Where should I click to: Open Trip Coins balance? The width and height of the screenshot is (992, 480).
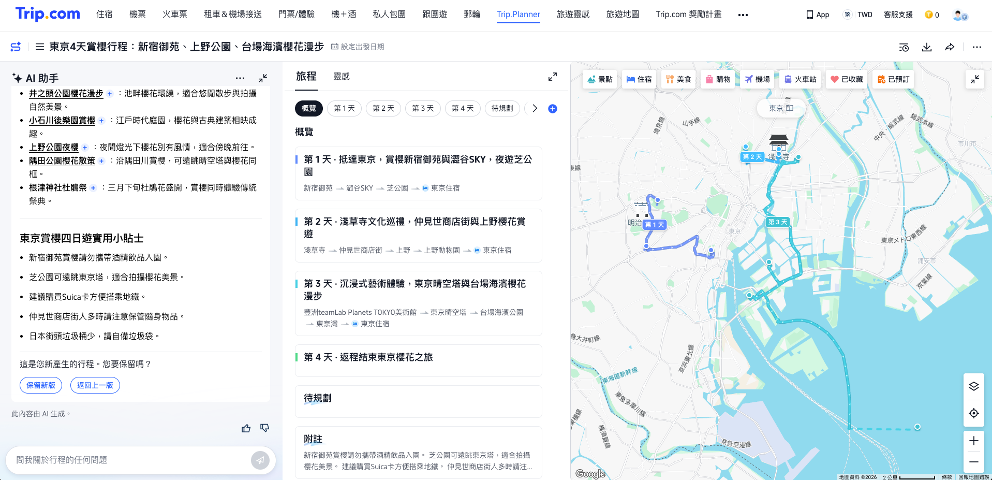(932, 15)
